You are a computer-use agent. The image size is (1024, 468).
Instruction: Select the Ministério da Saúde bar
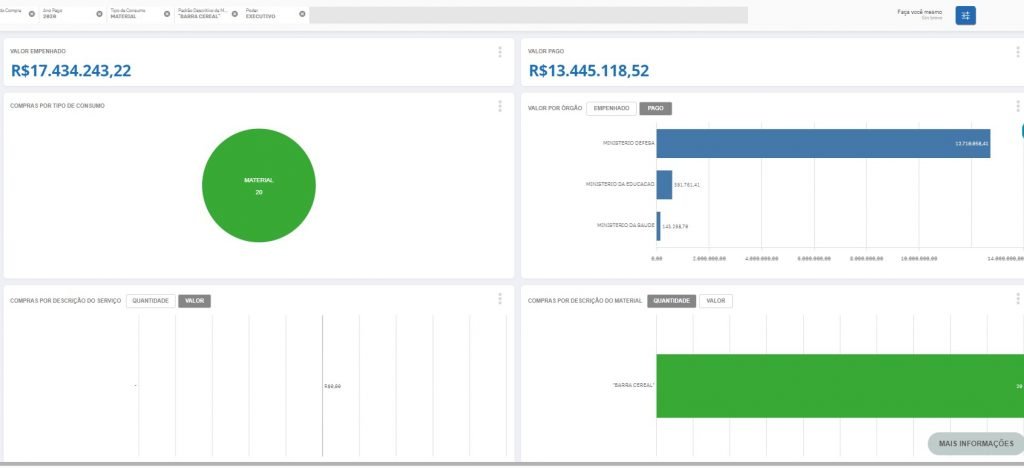[x=658, y=226]
